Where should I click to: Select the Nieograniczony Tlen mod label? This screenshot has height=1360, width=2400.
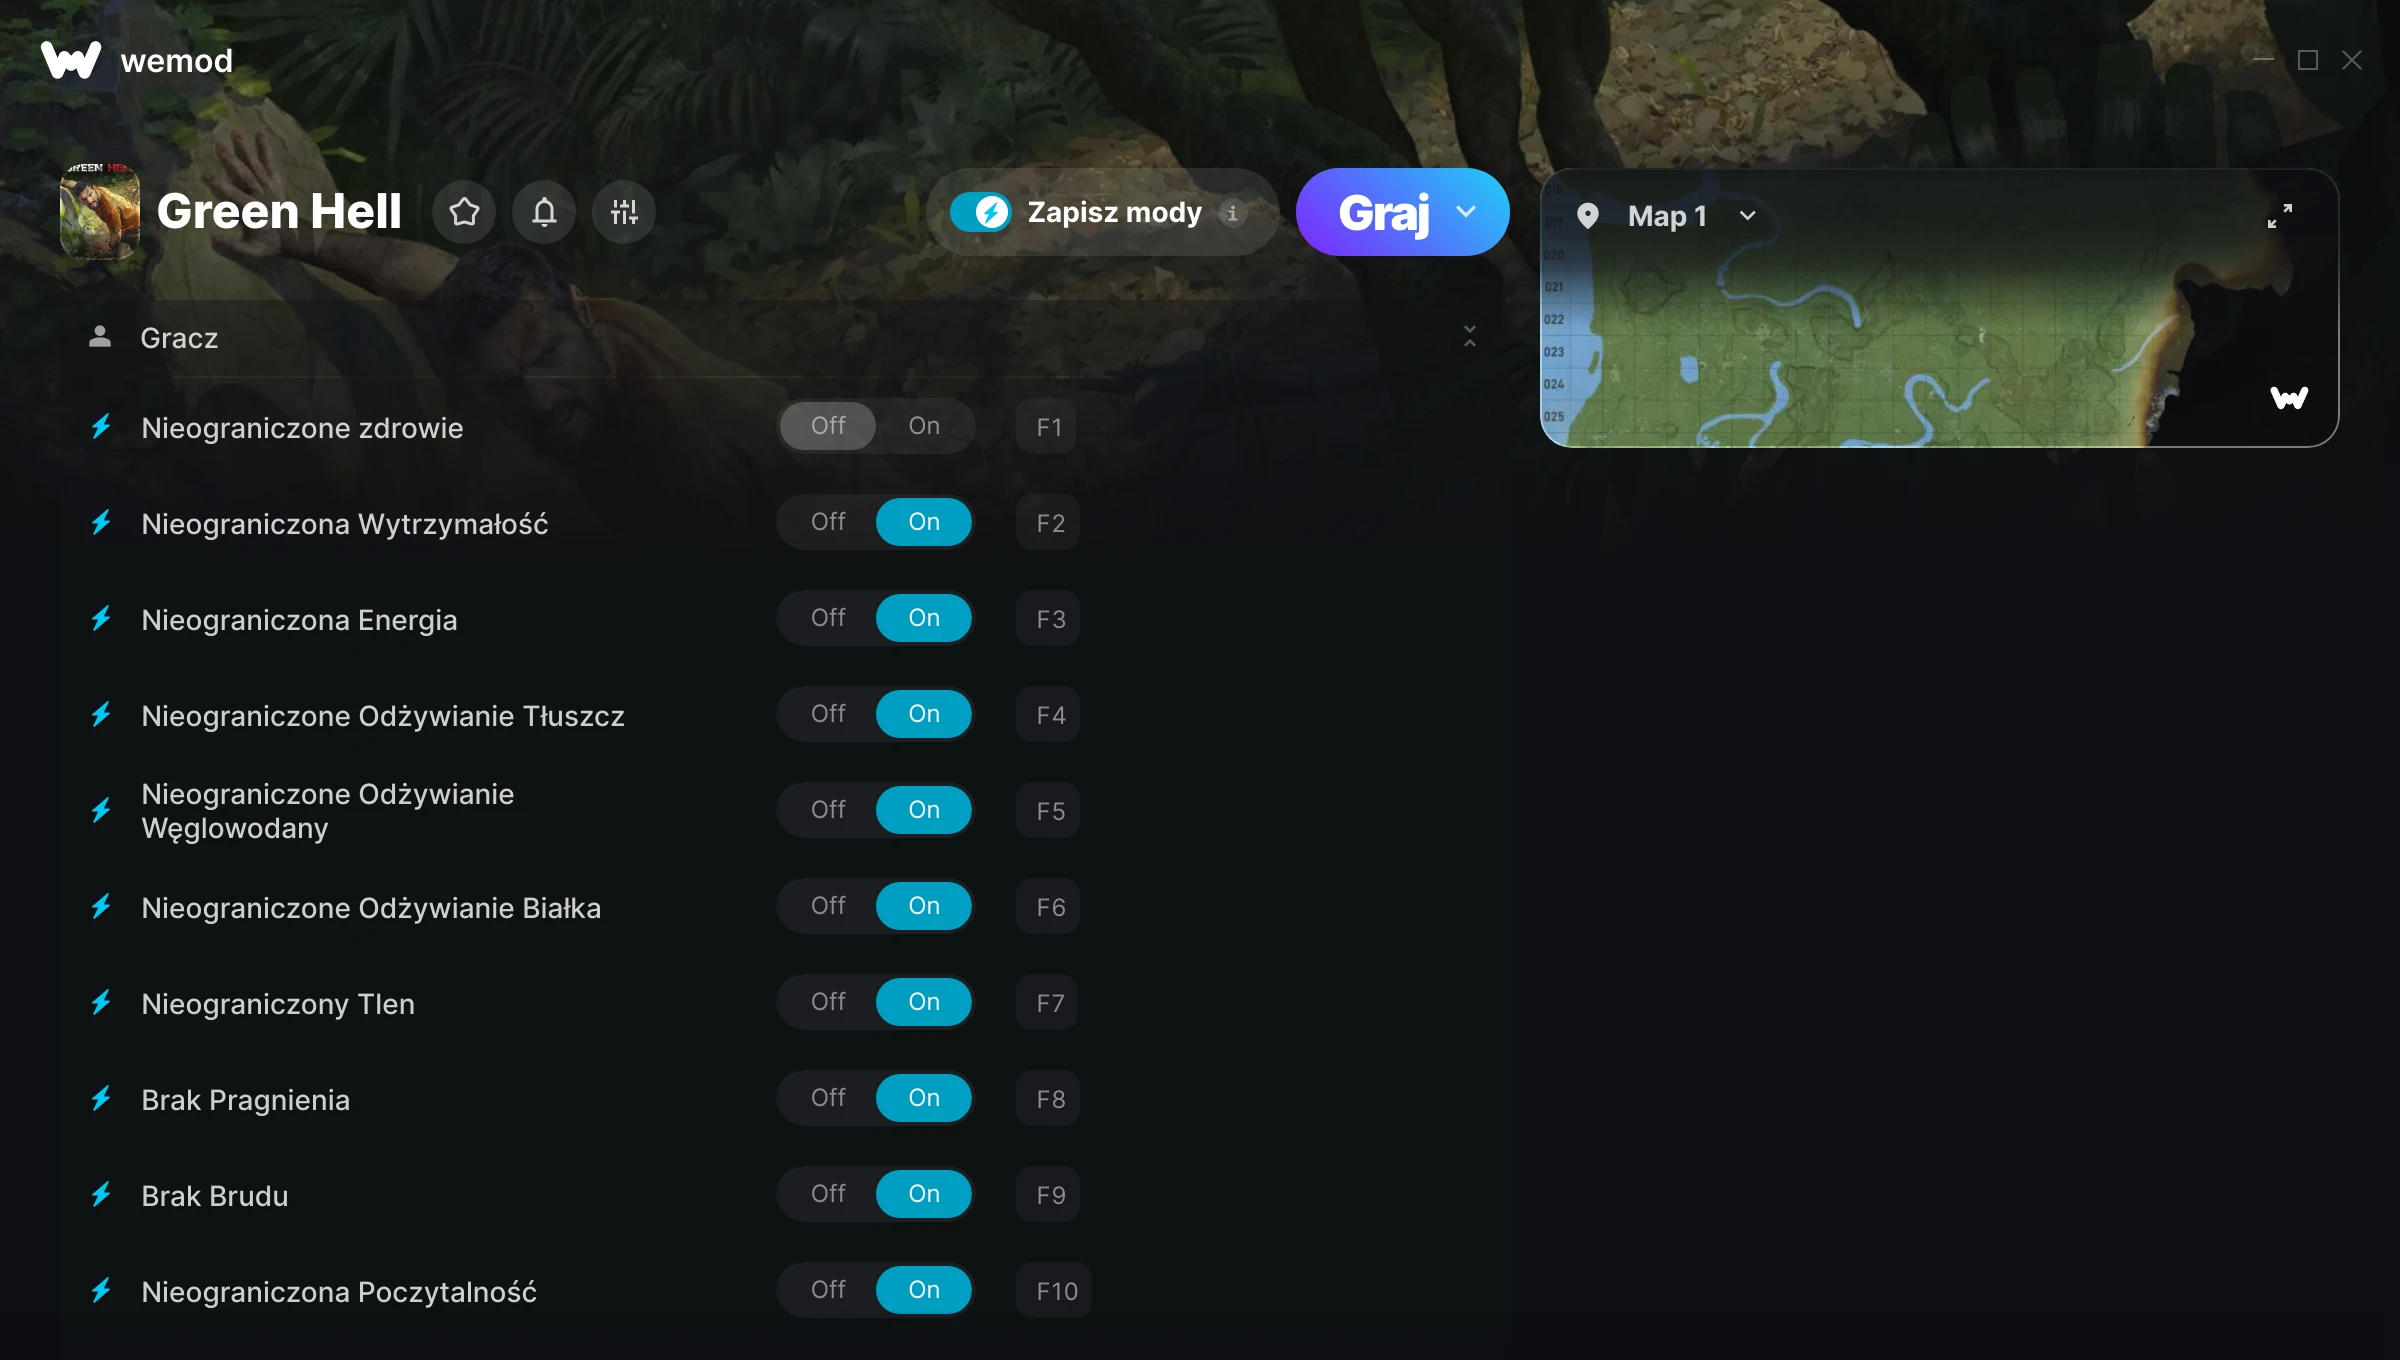pos(278,1003)
